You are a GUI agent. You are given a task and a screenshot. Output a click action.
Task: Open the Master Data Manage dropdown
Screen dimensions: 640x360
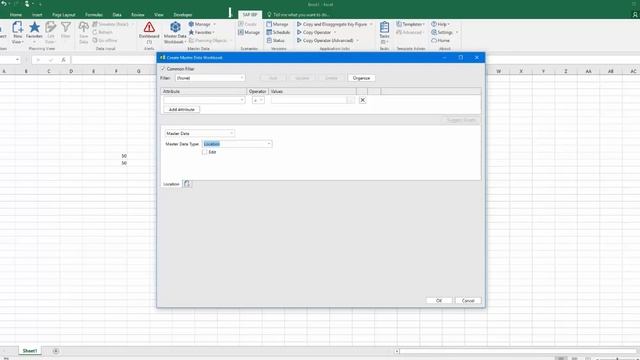(x=202, y=24)
